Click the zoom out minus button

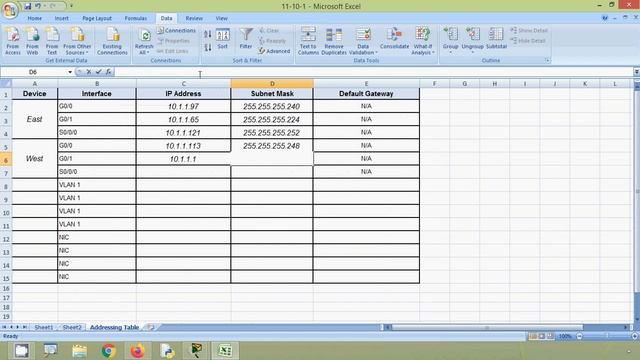point(579,336)
